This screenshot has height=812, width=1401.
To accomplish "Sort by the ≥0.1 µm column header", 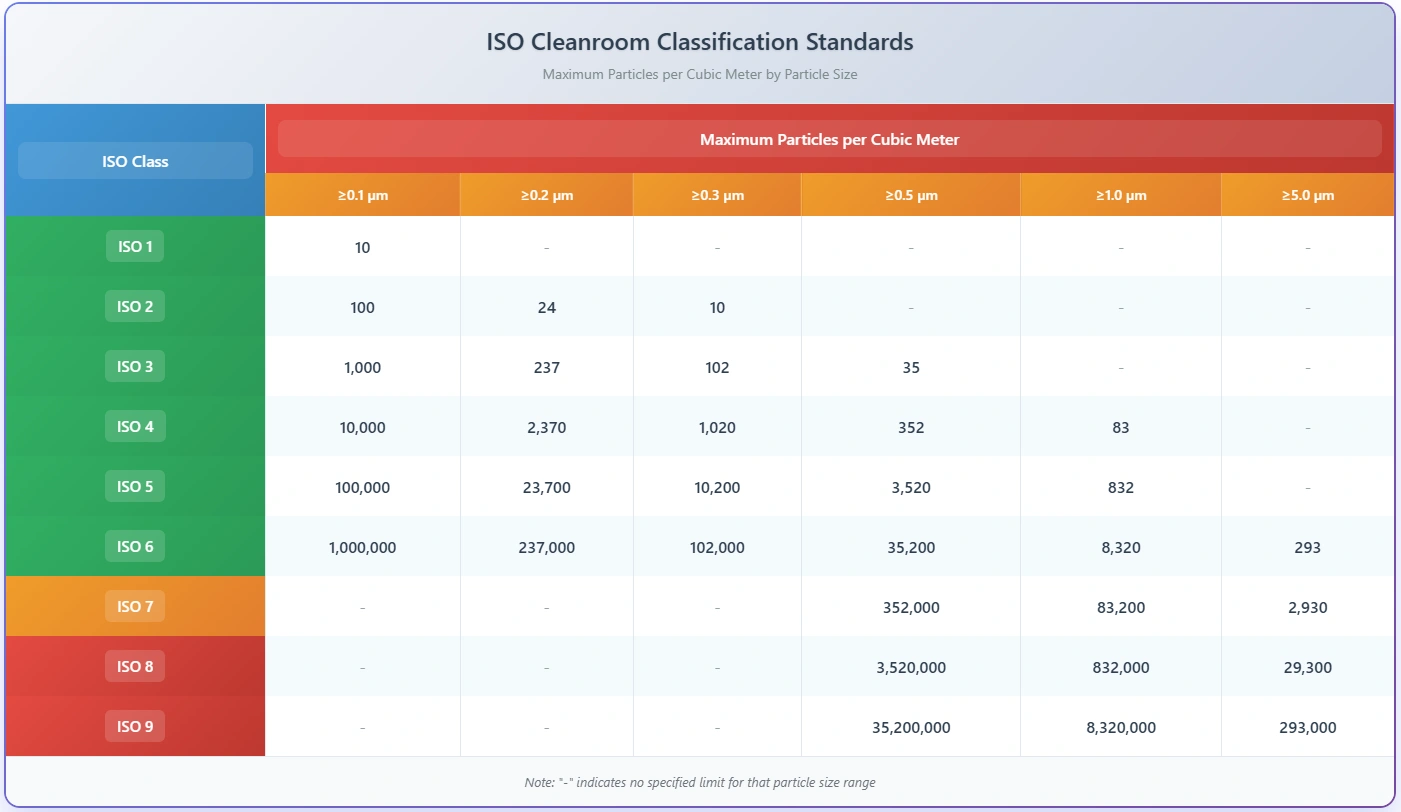I will (362, 194).
